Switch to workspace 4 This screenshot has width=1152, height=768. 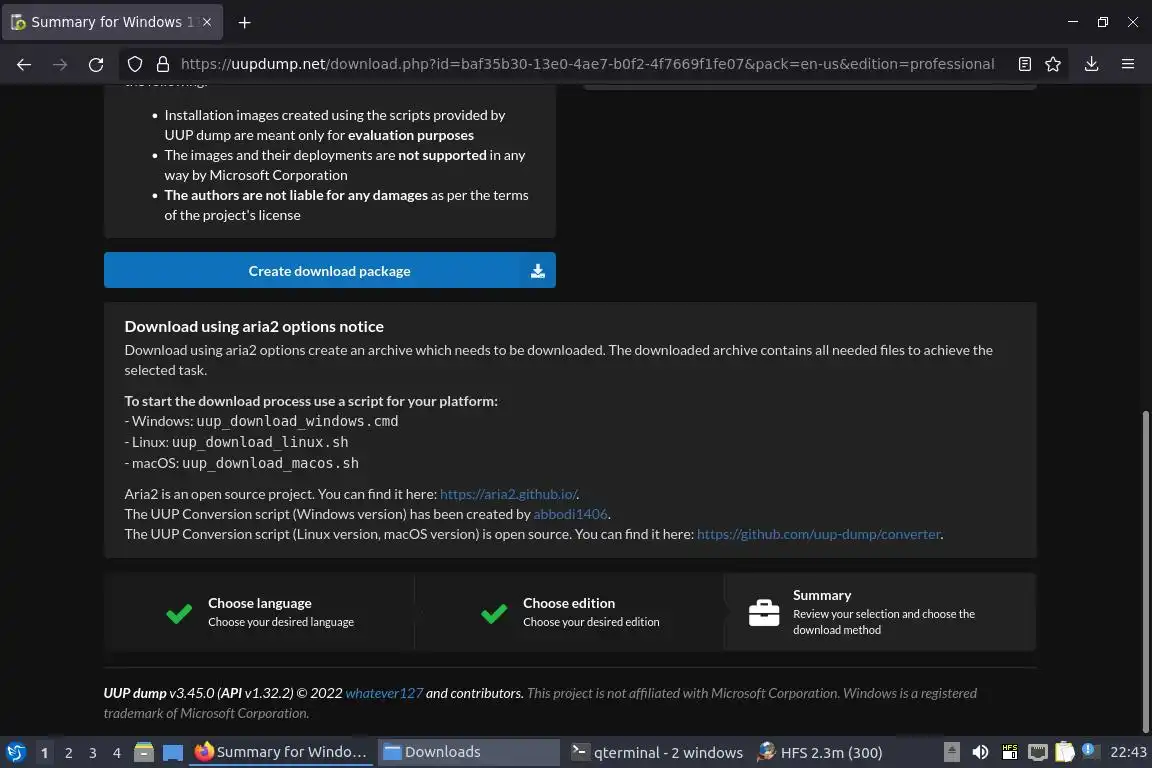(117, 753)
